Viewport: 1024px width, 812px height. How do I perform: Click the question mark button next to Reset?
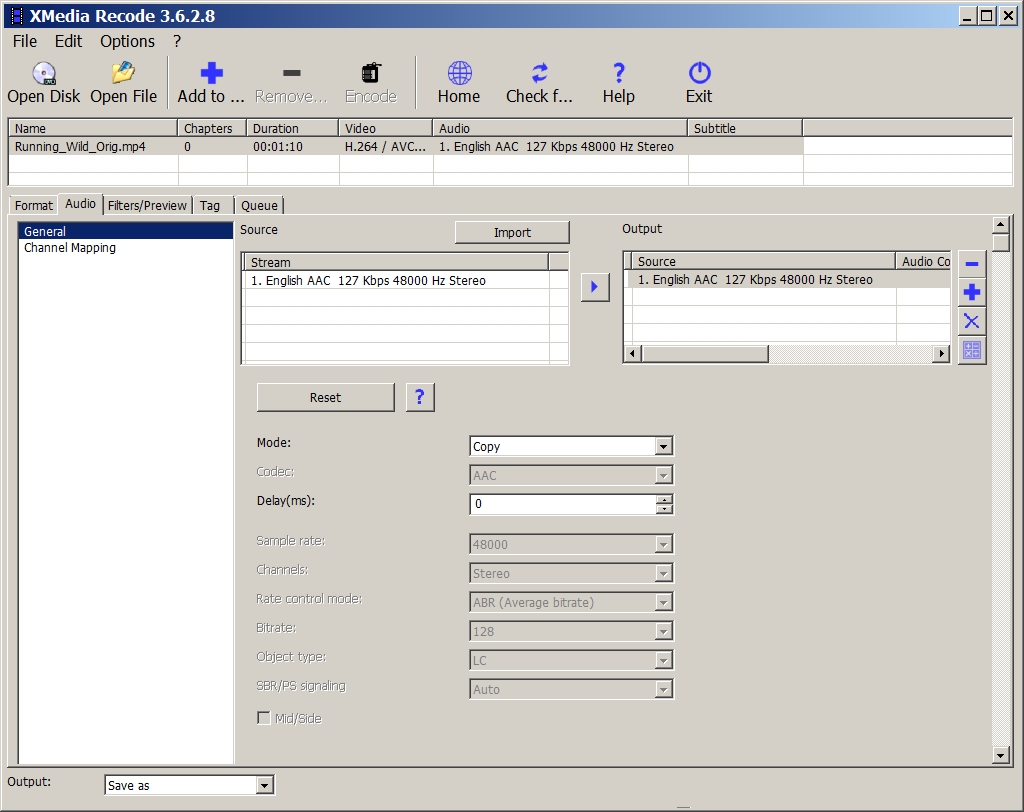tap(420, 397)
